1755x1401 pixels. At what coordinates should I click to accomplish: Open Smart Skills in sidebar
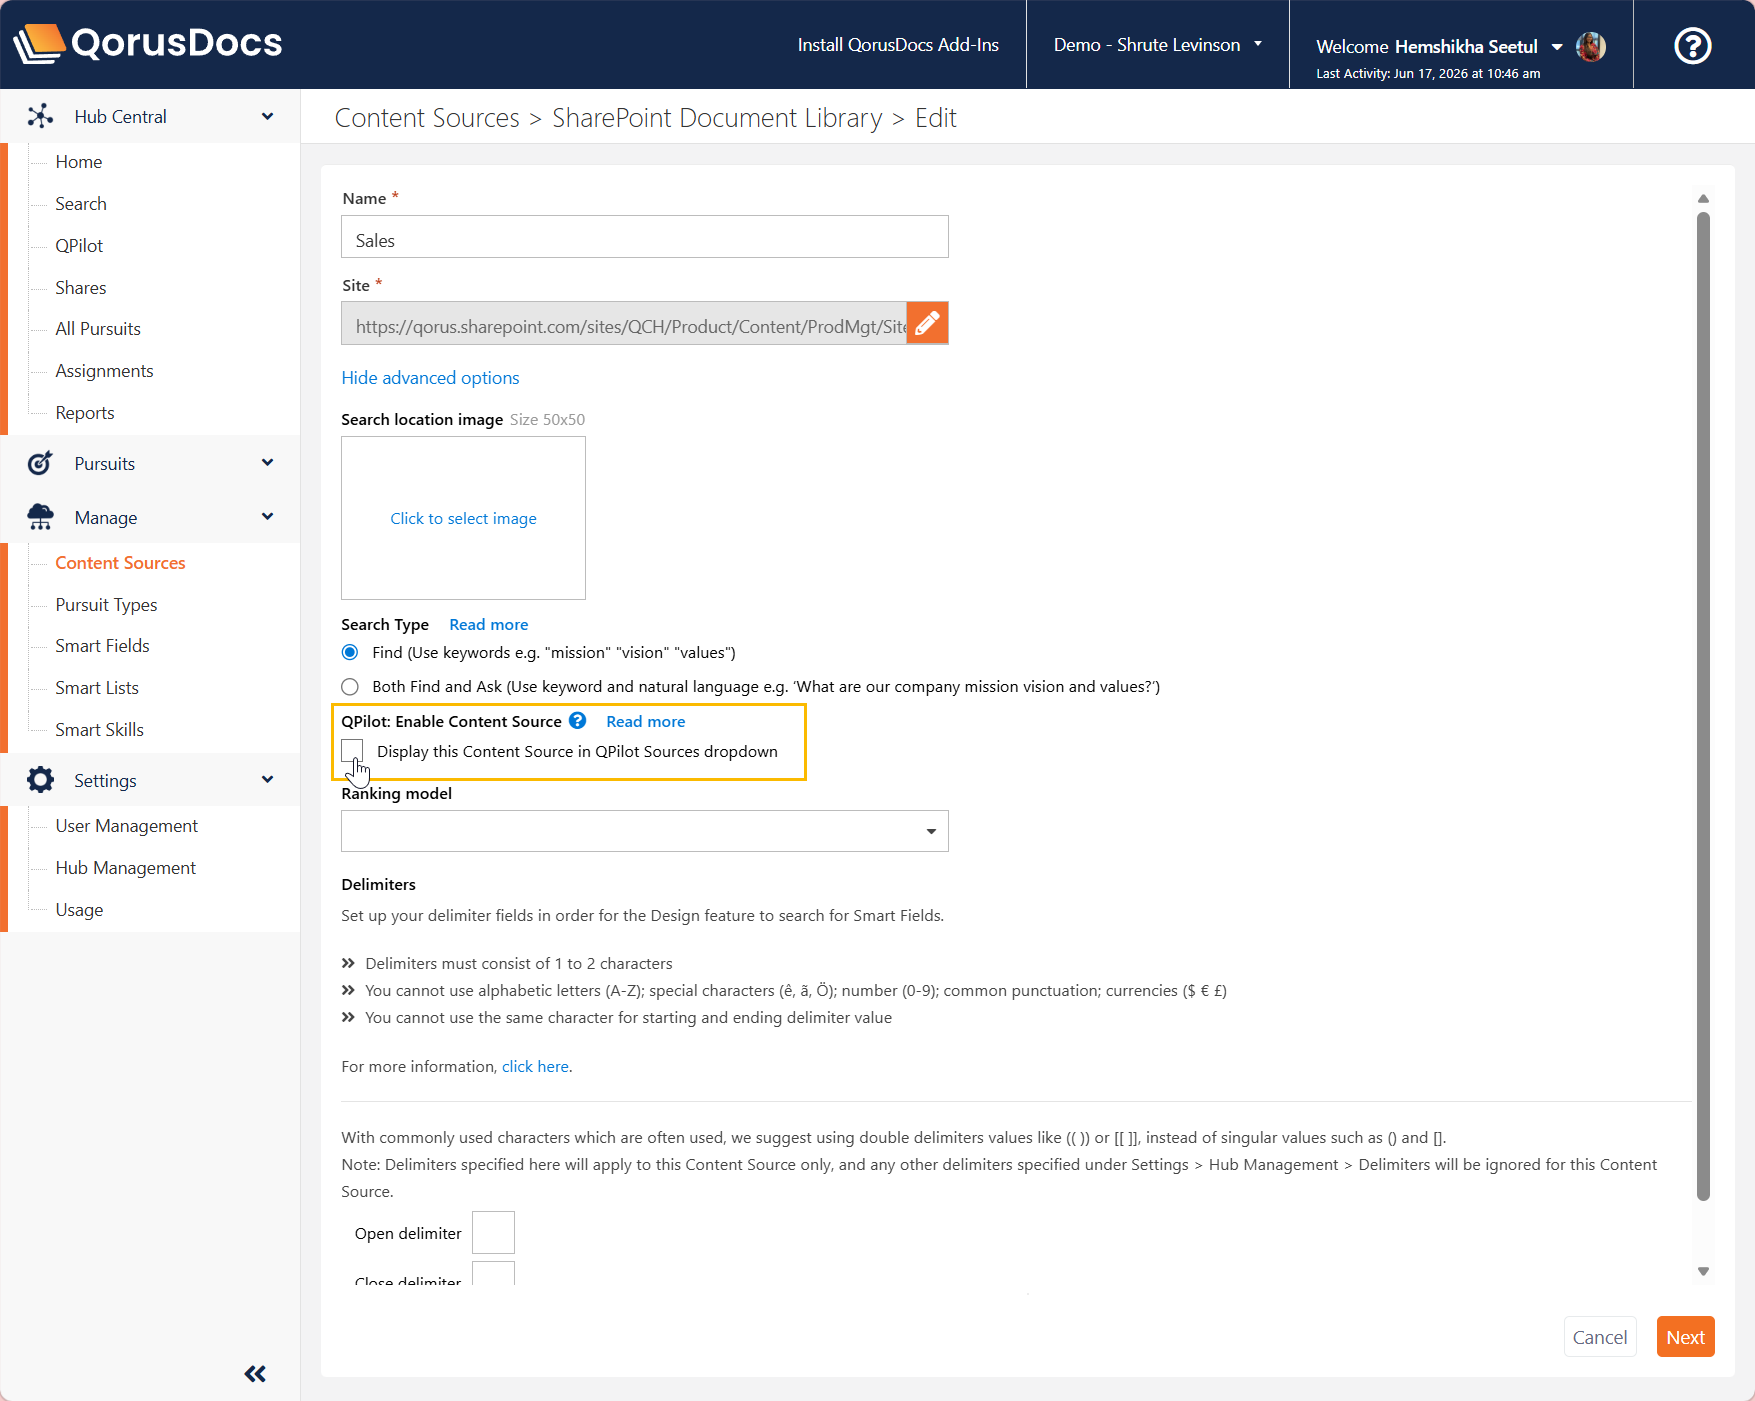coord(99,730)
